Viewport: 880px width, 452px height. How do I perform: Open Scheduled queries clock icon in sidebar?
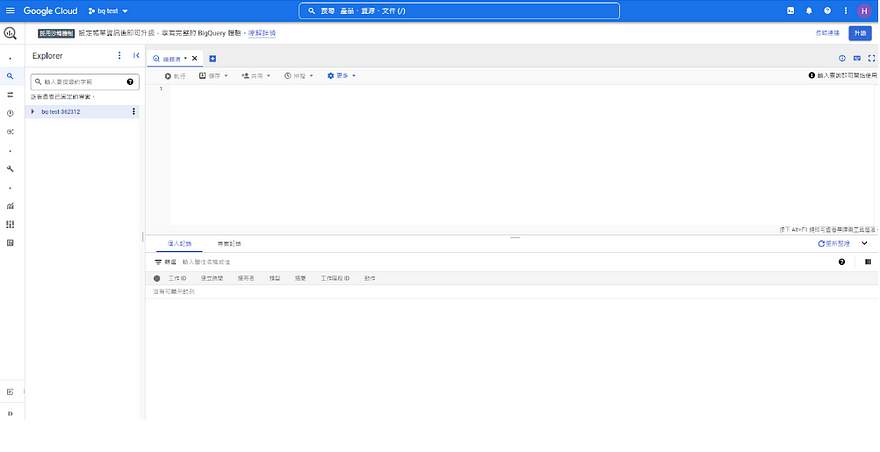pyautogui.click(x=10, y=113)
